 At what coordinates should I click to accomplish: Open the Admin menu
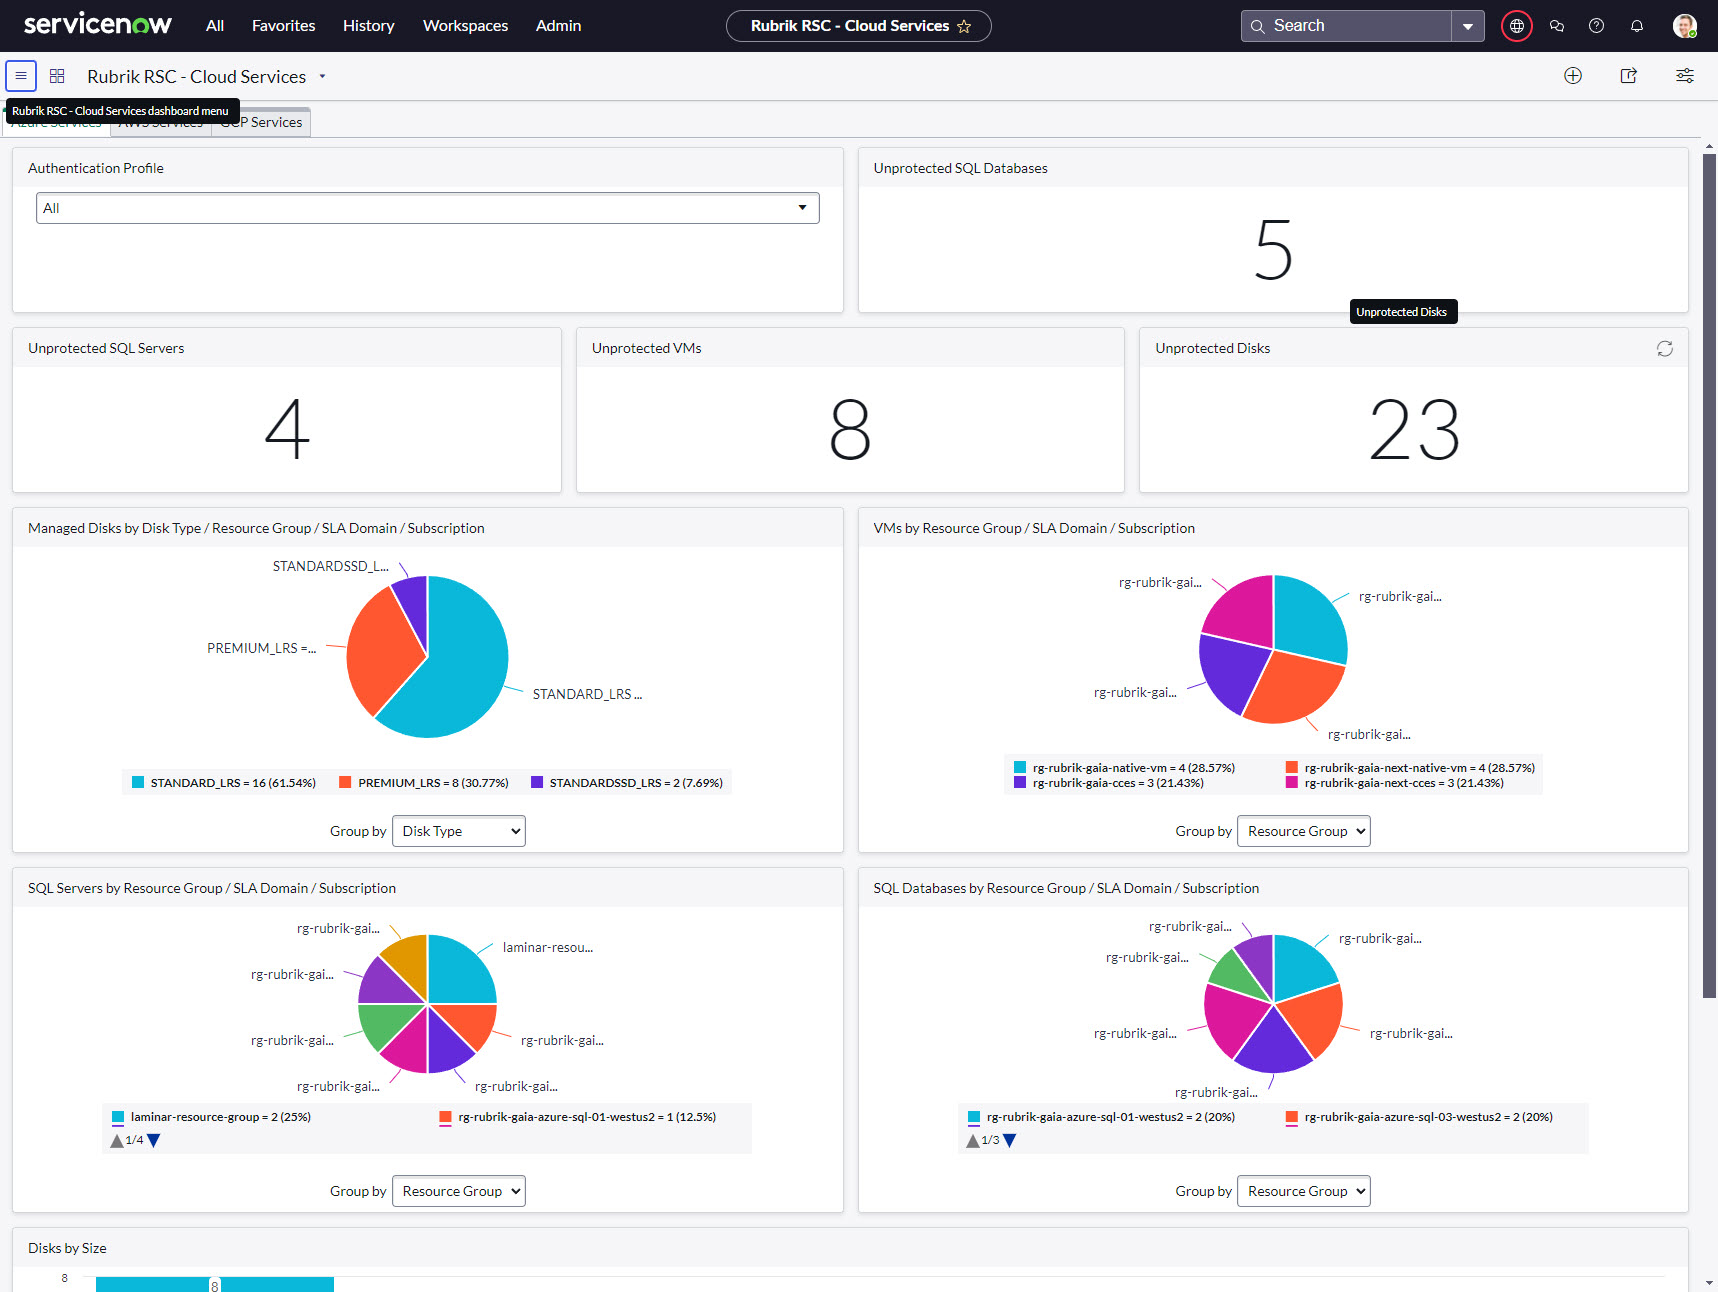(x=558, y=26)
